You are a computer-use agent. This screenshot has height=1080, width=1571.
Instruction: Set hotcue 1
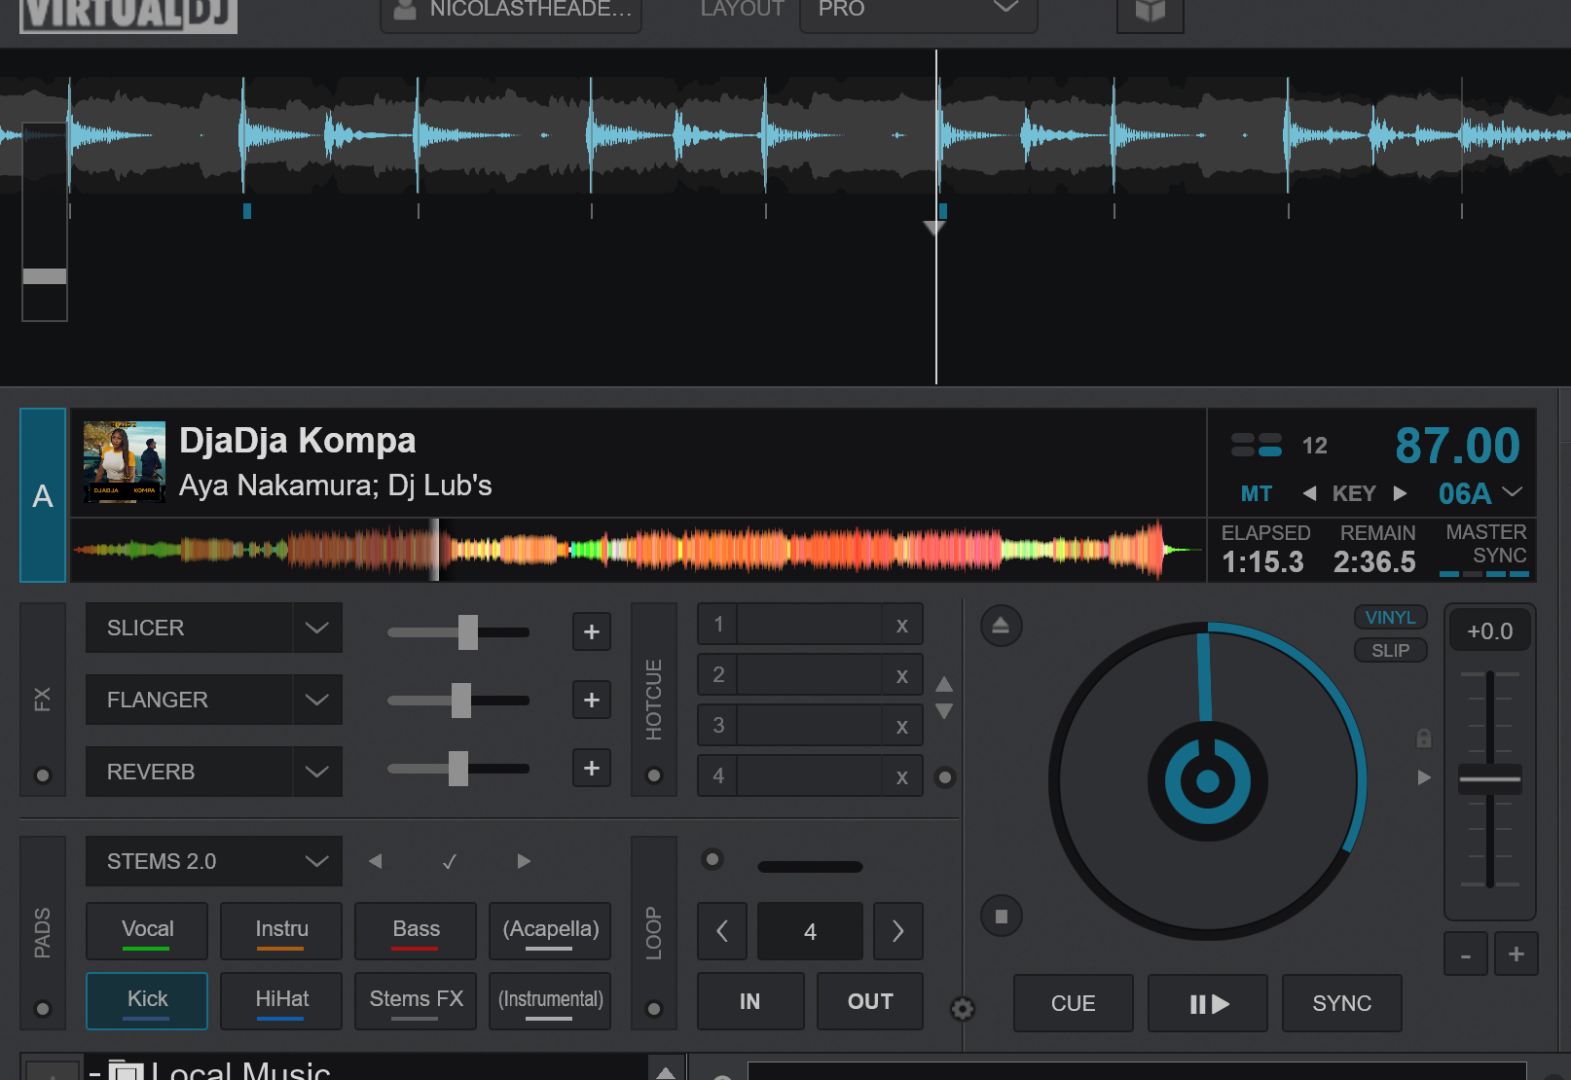[790, 625]
